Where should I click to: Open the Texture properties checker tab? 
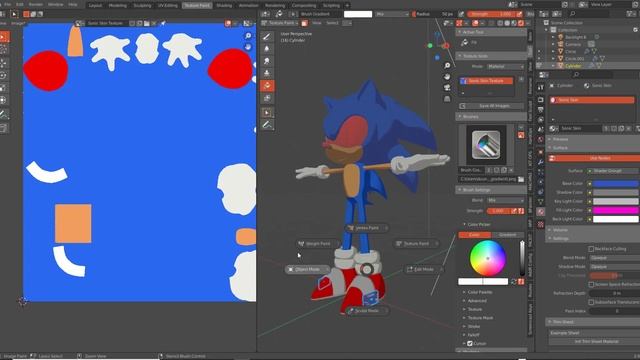tap(540, 224)
